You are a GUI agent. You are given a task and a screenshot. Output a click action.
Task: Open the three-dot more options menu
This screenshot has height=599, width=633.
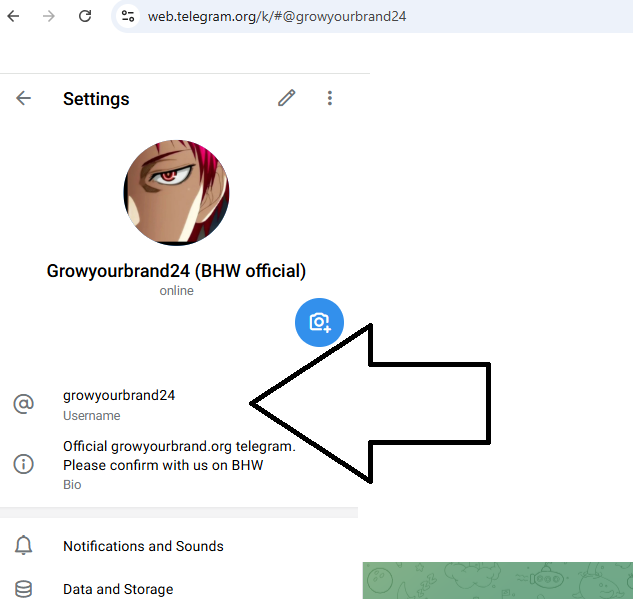(x=330, y=98)
